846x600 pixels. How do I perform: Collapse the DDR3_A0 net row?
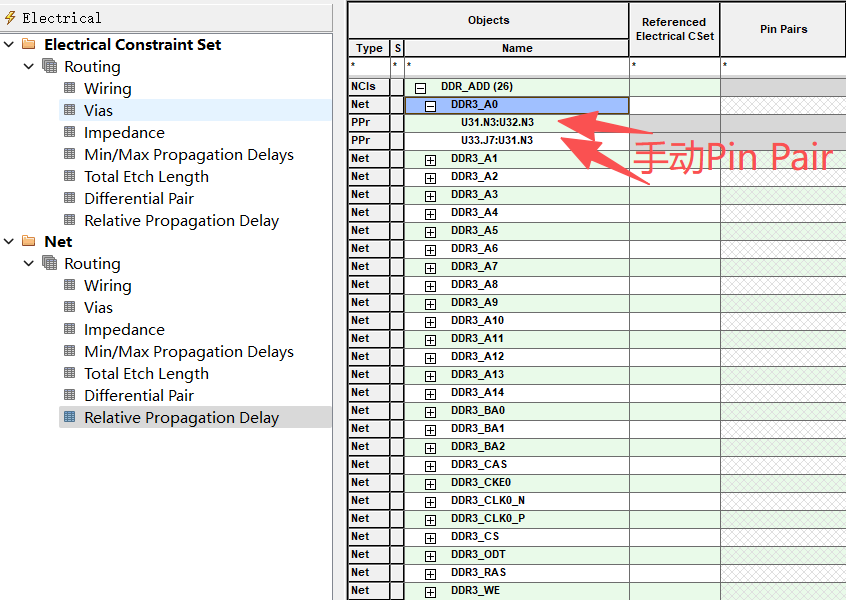(x=430, y=106)
